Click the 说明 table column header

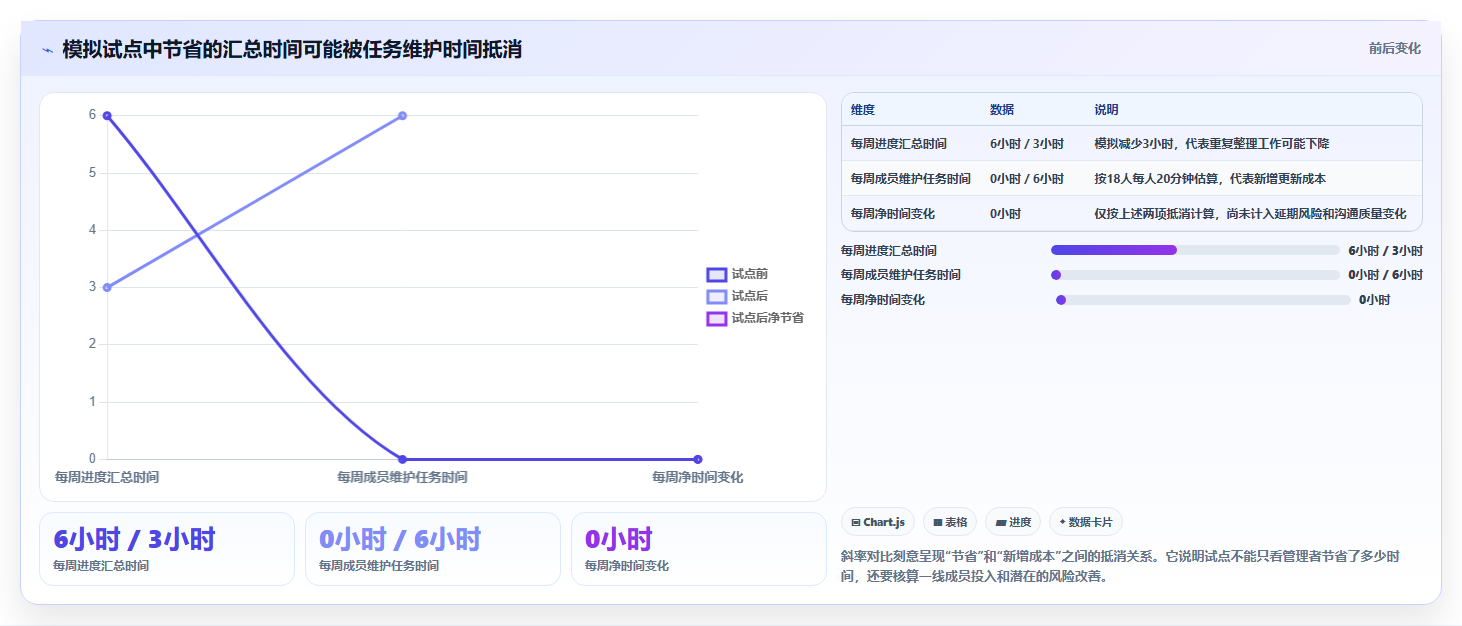point(1107,110)
